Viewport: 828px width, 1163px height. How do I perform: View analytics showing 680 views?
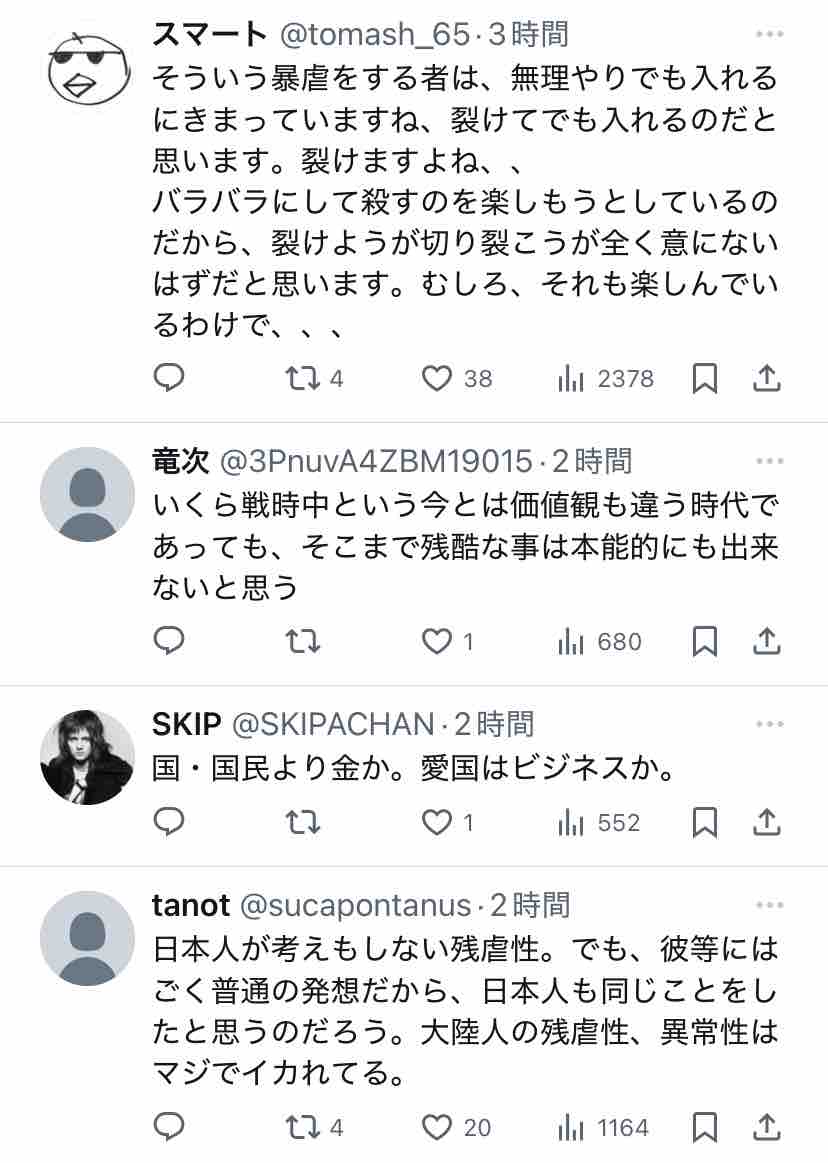600,641
